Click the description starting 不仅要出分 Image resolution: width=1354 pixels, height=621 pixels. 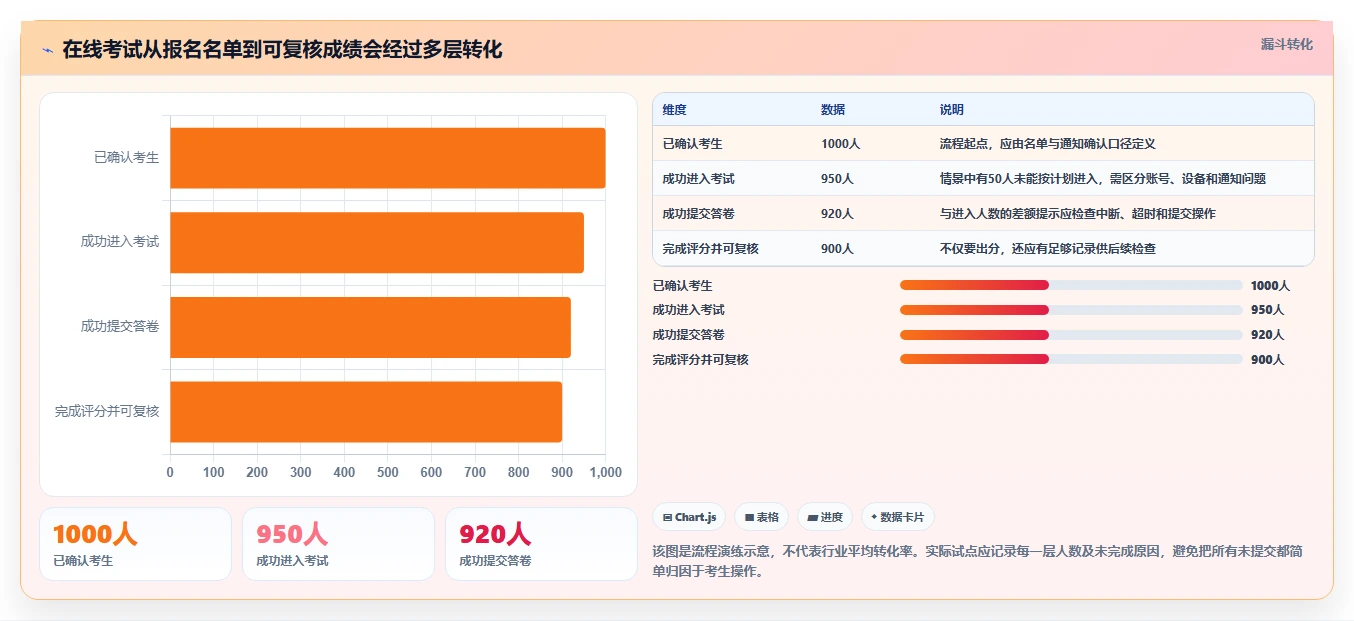(x=1047, y=249)
